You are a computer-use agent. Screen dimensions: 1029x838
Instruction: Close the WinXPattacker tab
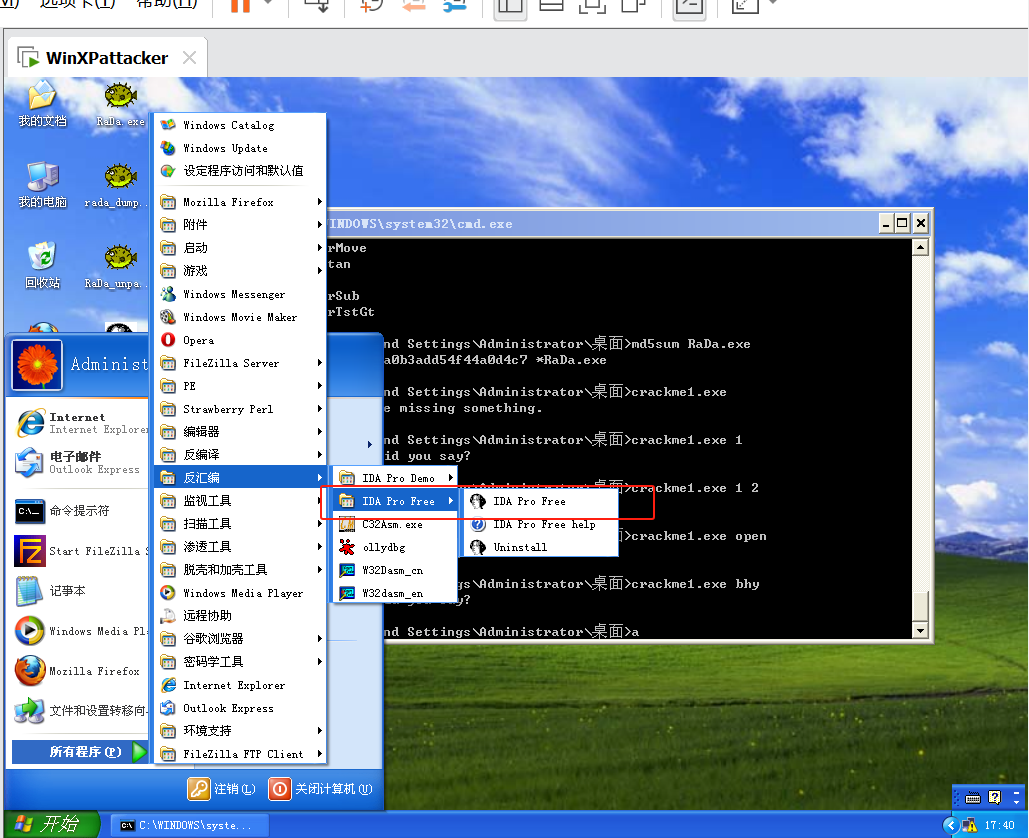tap(189, 58)
